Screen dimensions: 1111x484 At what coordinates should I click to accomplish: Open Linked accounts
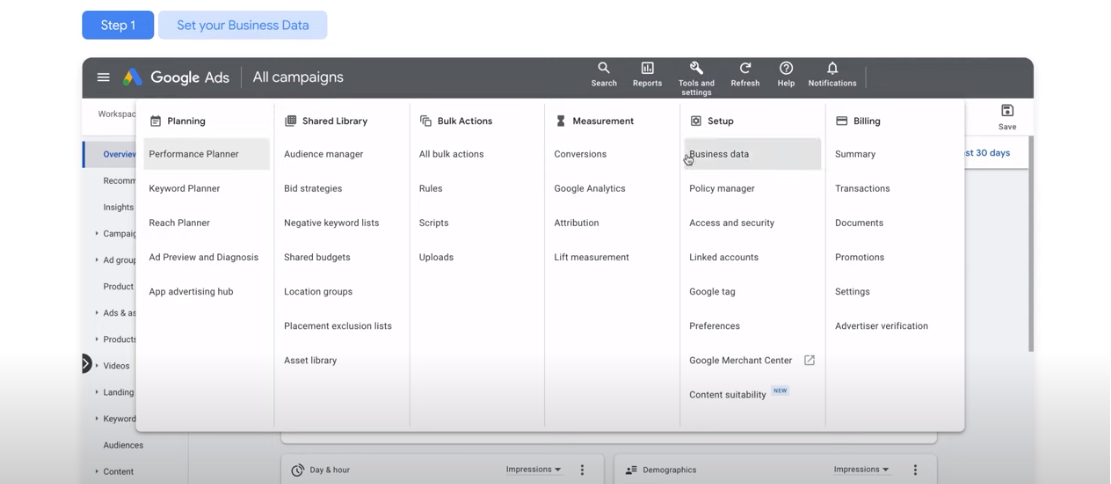724,257
